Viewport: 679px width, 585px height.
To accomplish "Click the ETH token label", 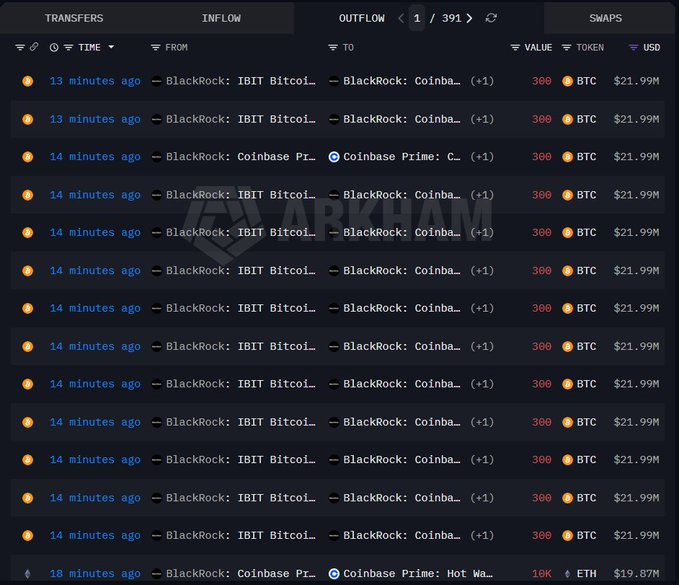I will [586, 574].
